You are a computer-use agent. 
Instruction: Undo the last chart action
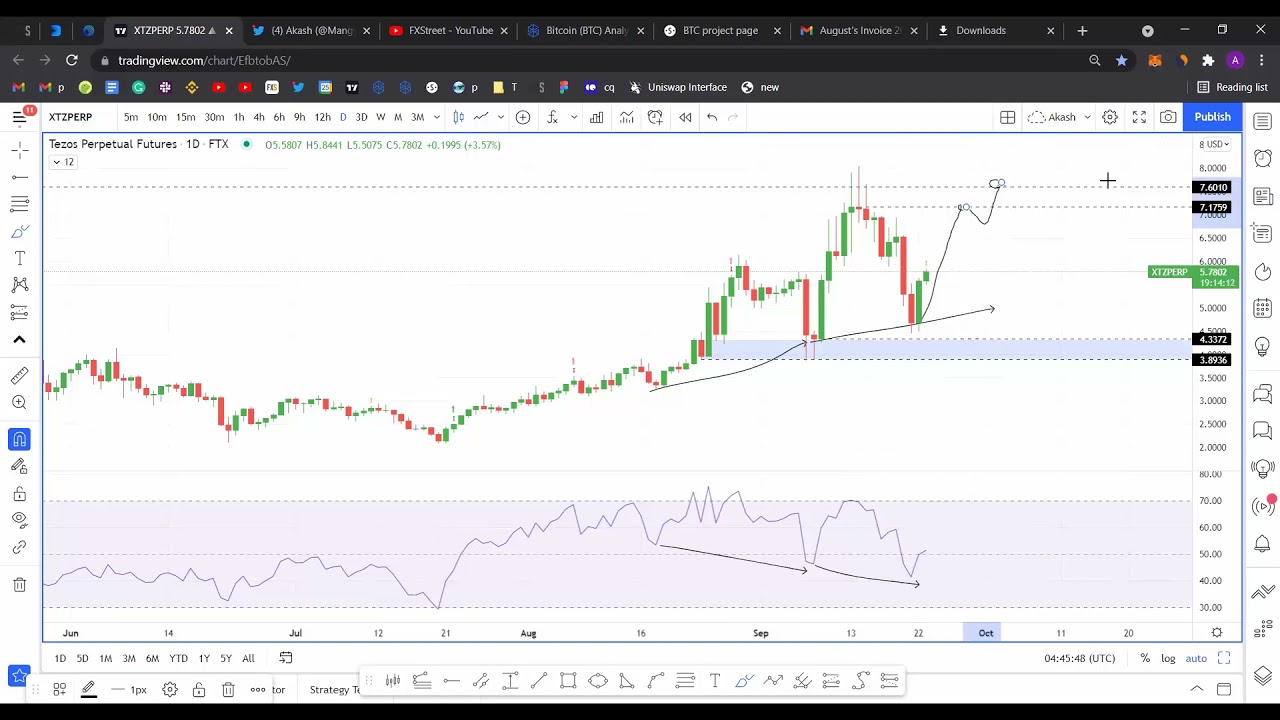click(x=712, y=117)
